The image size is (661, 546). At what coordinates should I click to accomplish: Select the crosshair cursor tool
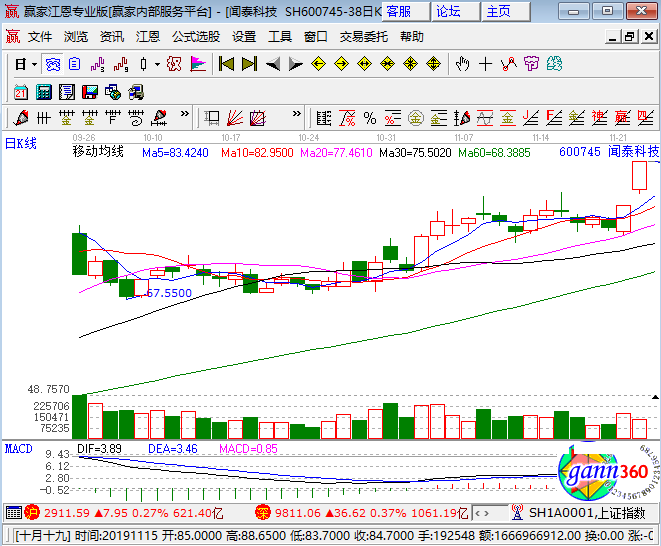(x=486, y=64)
